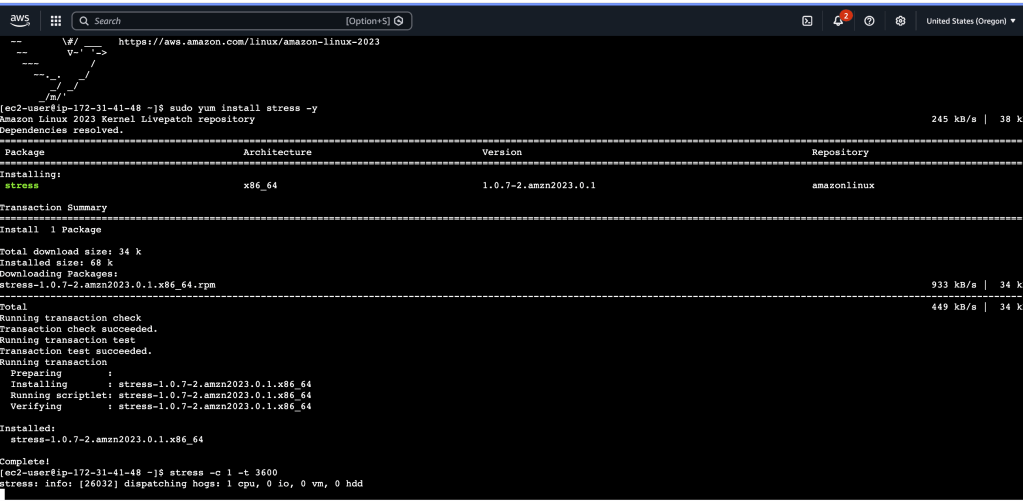The height and width of the screenshot is (501, 1023).
Task: Click the Option+S shortcut hint
Action: pos(368,21)
